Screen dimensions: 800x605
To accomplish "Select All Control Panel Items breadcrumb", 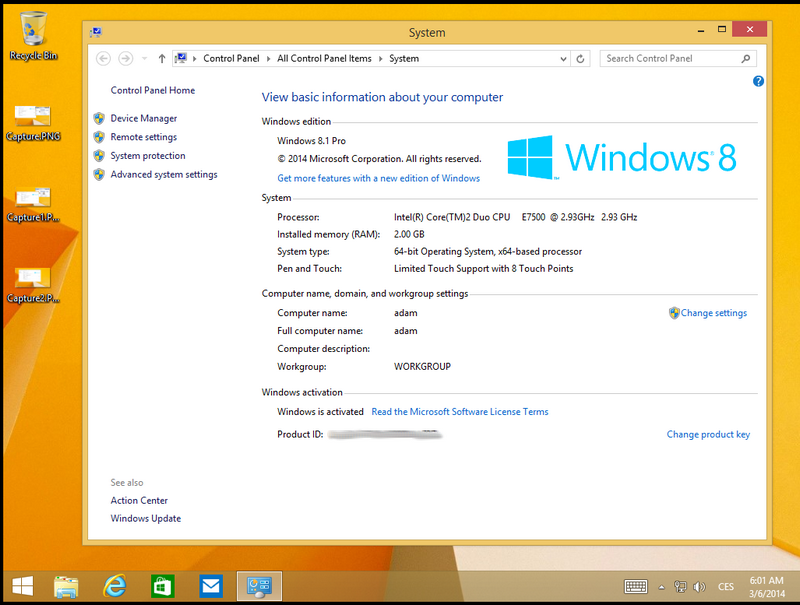I will 324,59.
